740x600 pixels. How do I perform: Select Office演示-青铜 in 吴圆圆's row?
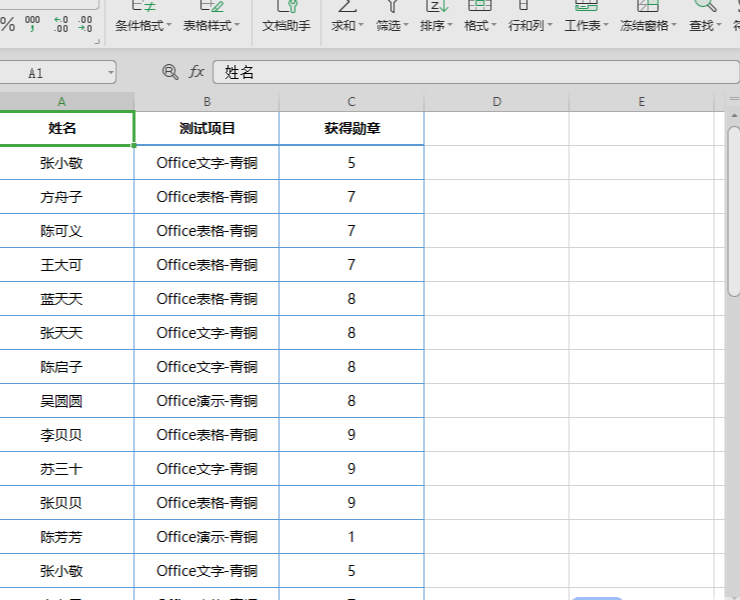207,401
